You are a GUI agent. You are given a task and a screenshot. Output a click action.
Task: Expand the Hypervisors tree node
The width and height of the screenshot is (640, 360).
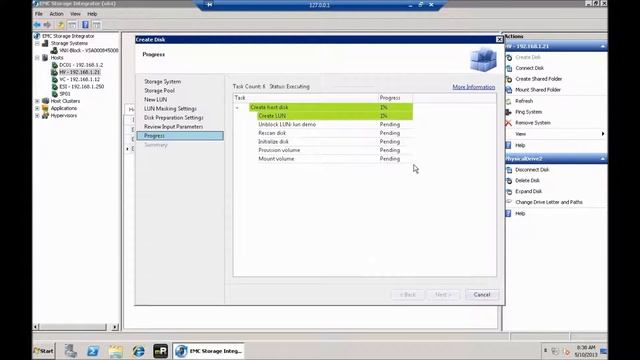pyautogui.click(x=37, y=116)
